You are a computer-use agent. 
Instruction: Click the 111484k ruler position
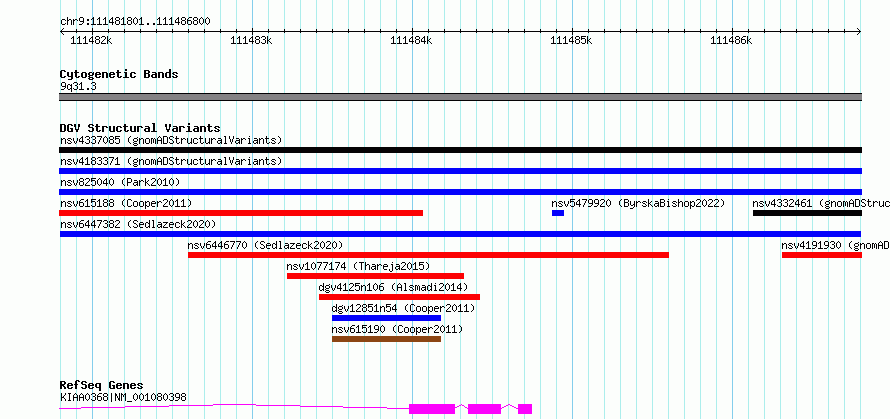[412, 40]
